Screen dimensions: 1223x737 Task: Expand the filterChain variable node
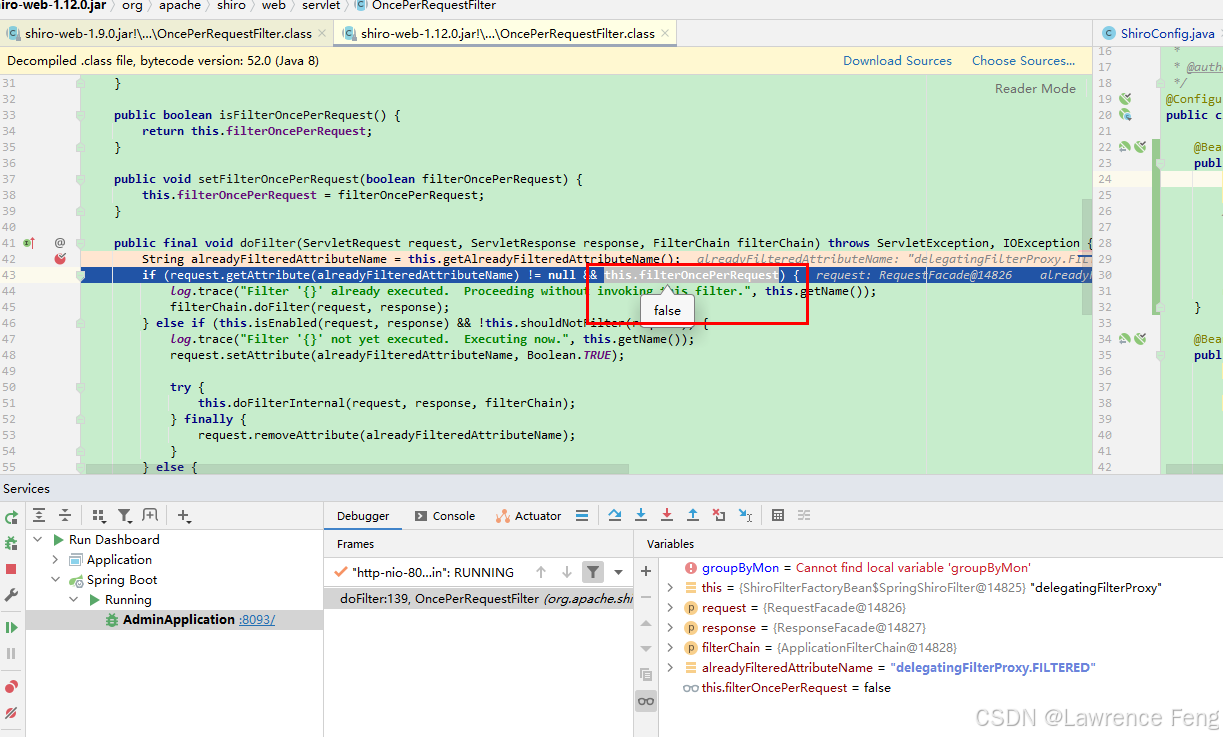(670, 647)
